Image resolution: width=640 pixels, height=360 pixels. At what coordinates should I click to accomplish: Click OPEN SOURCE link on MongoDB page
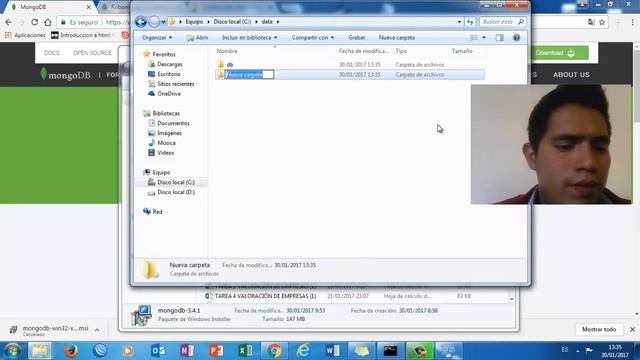point(92,53)
